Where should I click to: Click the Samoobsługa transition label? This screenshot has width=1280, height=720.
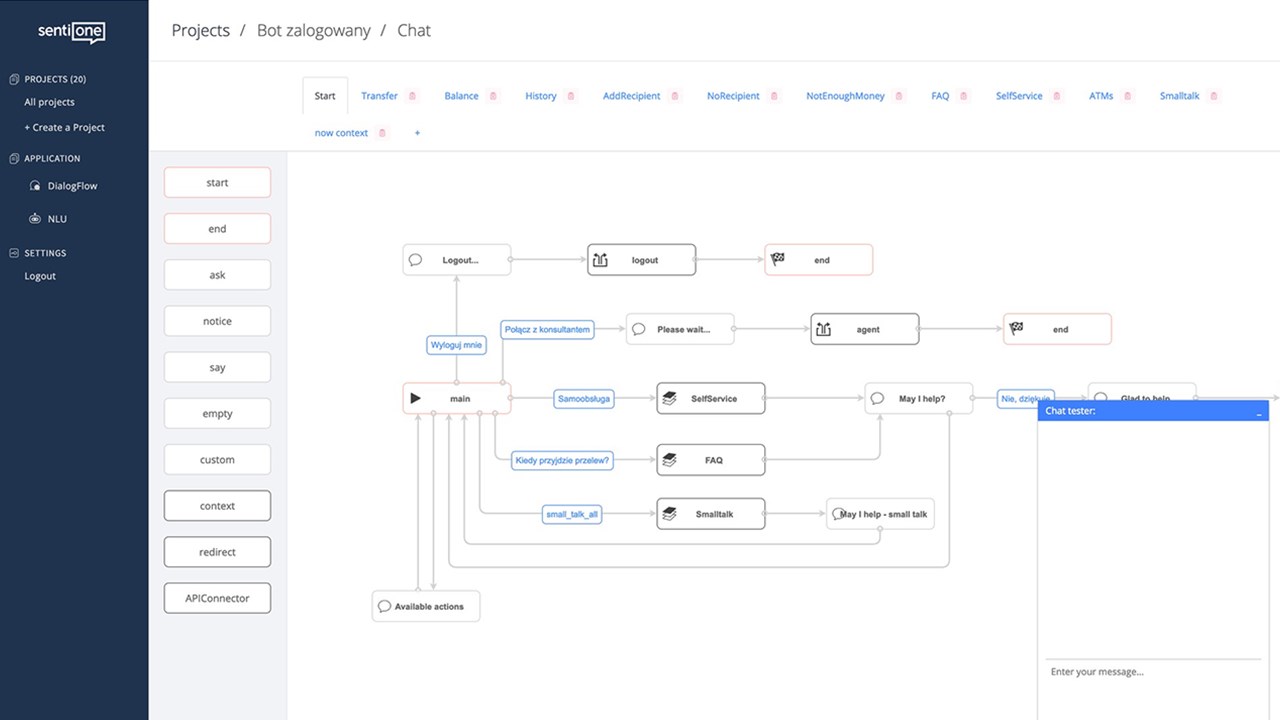[584, 398]
